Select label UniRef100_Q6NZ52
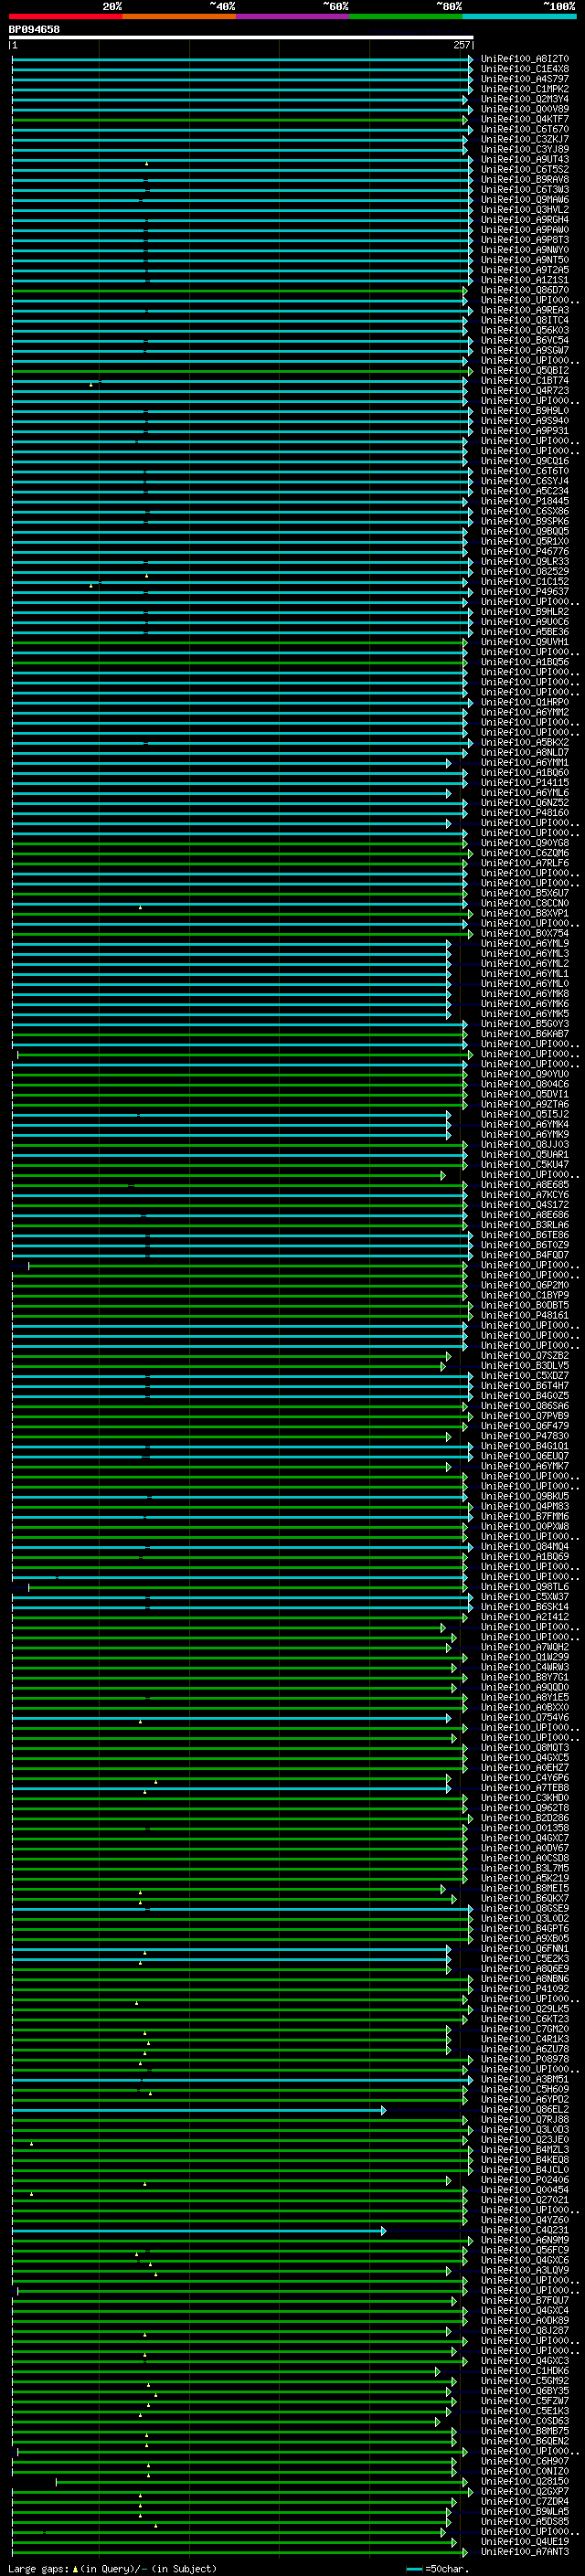The image size is (585, 2576). click(525, 803)
